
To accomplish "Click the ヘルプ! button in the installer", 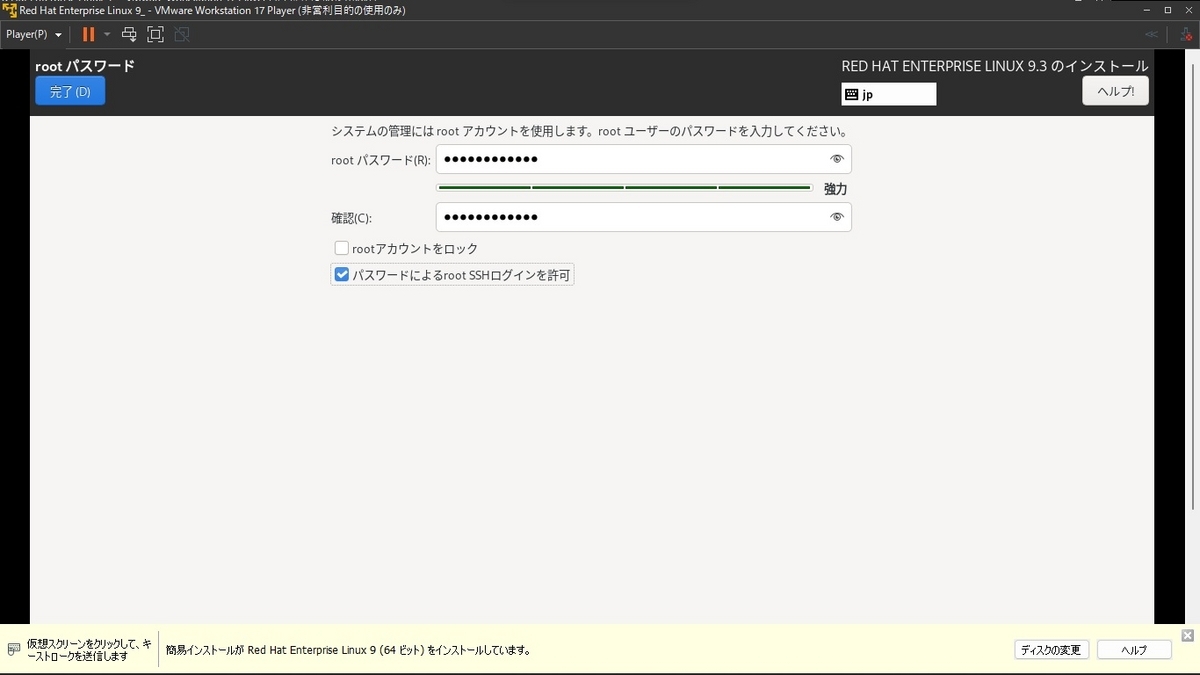I will [1115, 91].
